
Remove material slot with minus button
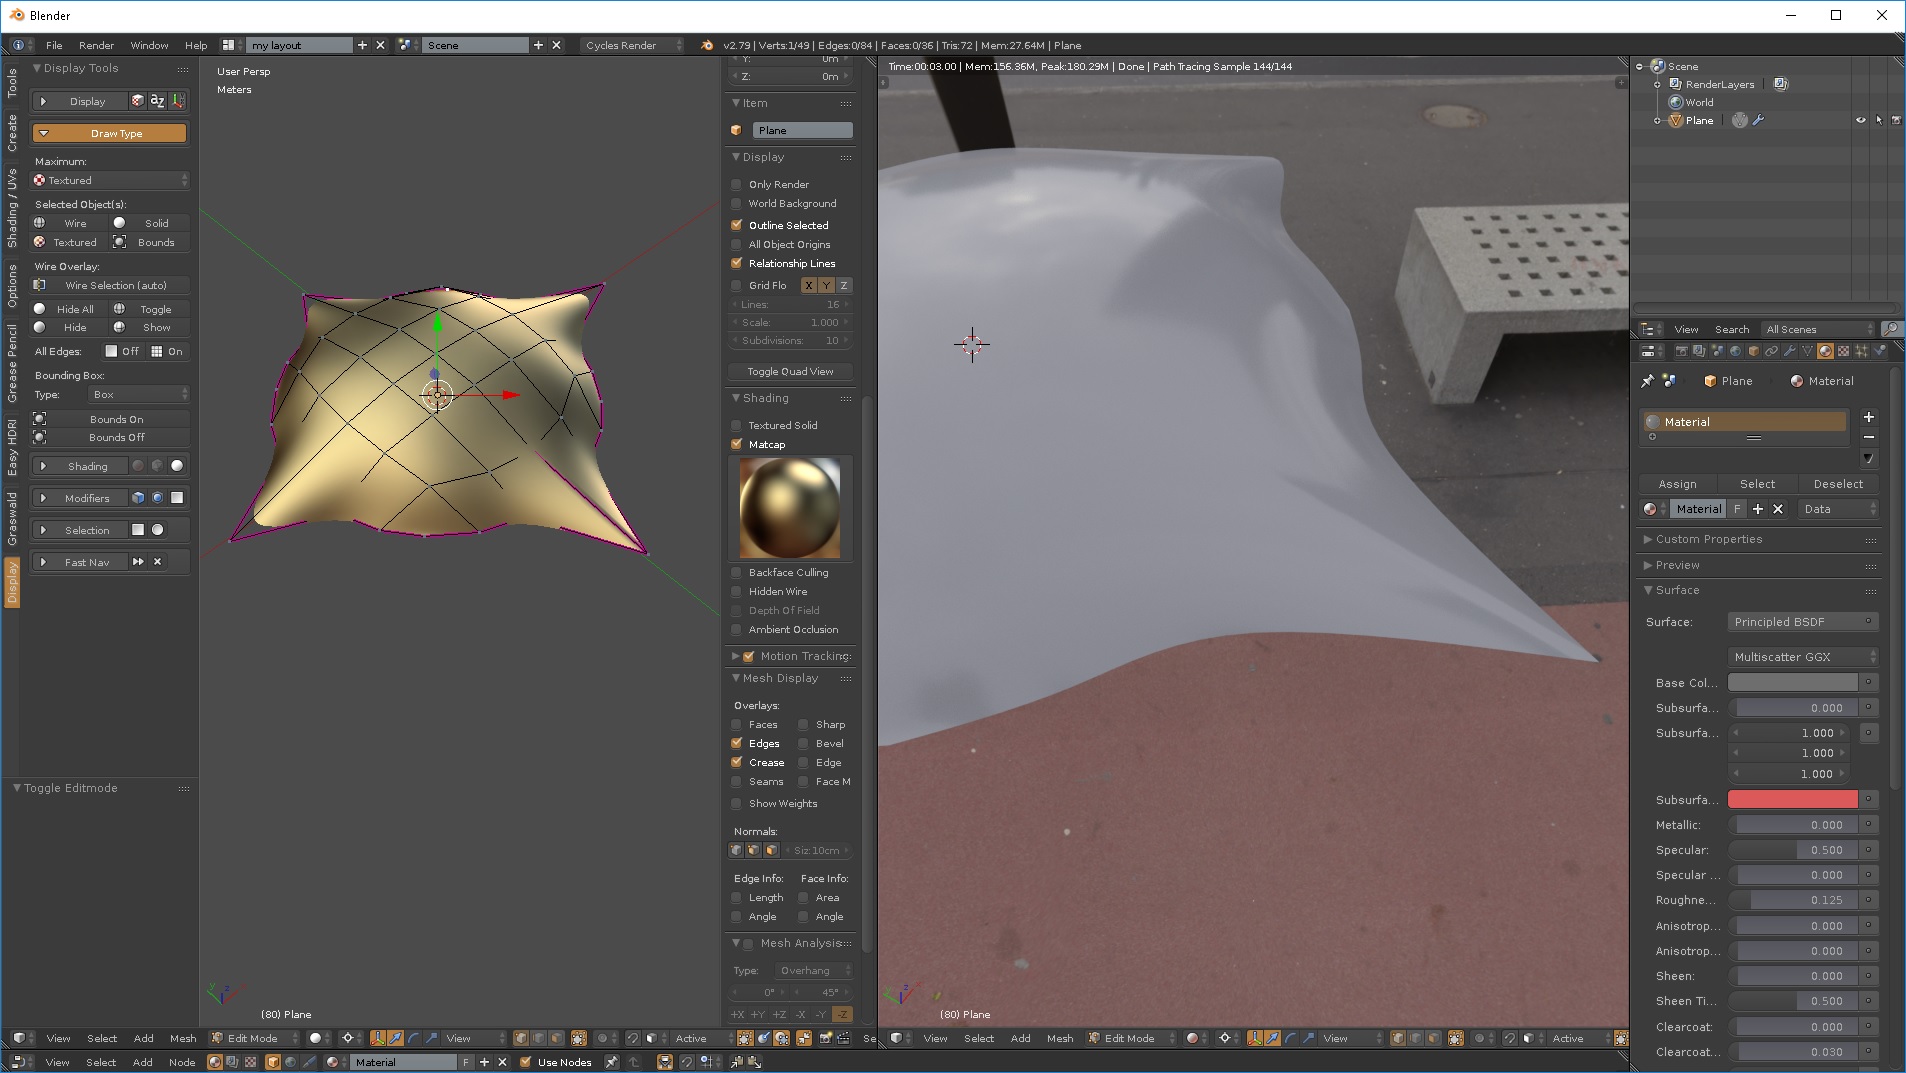tap(1868, 437)
